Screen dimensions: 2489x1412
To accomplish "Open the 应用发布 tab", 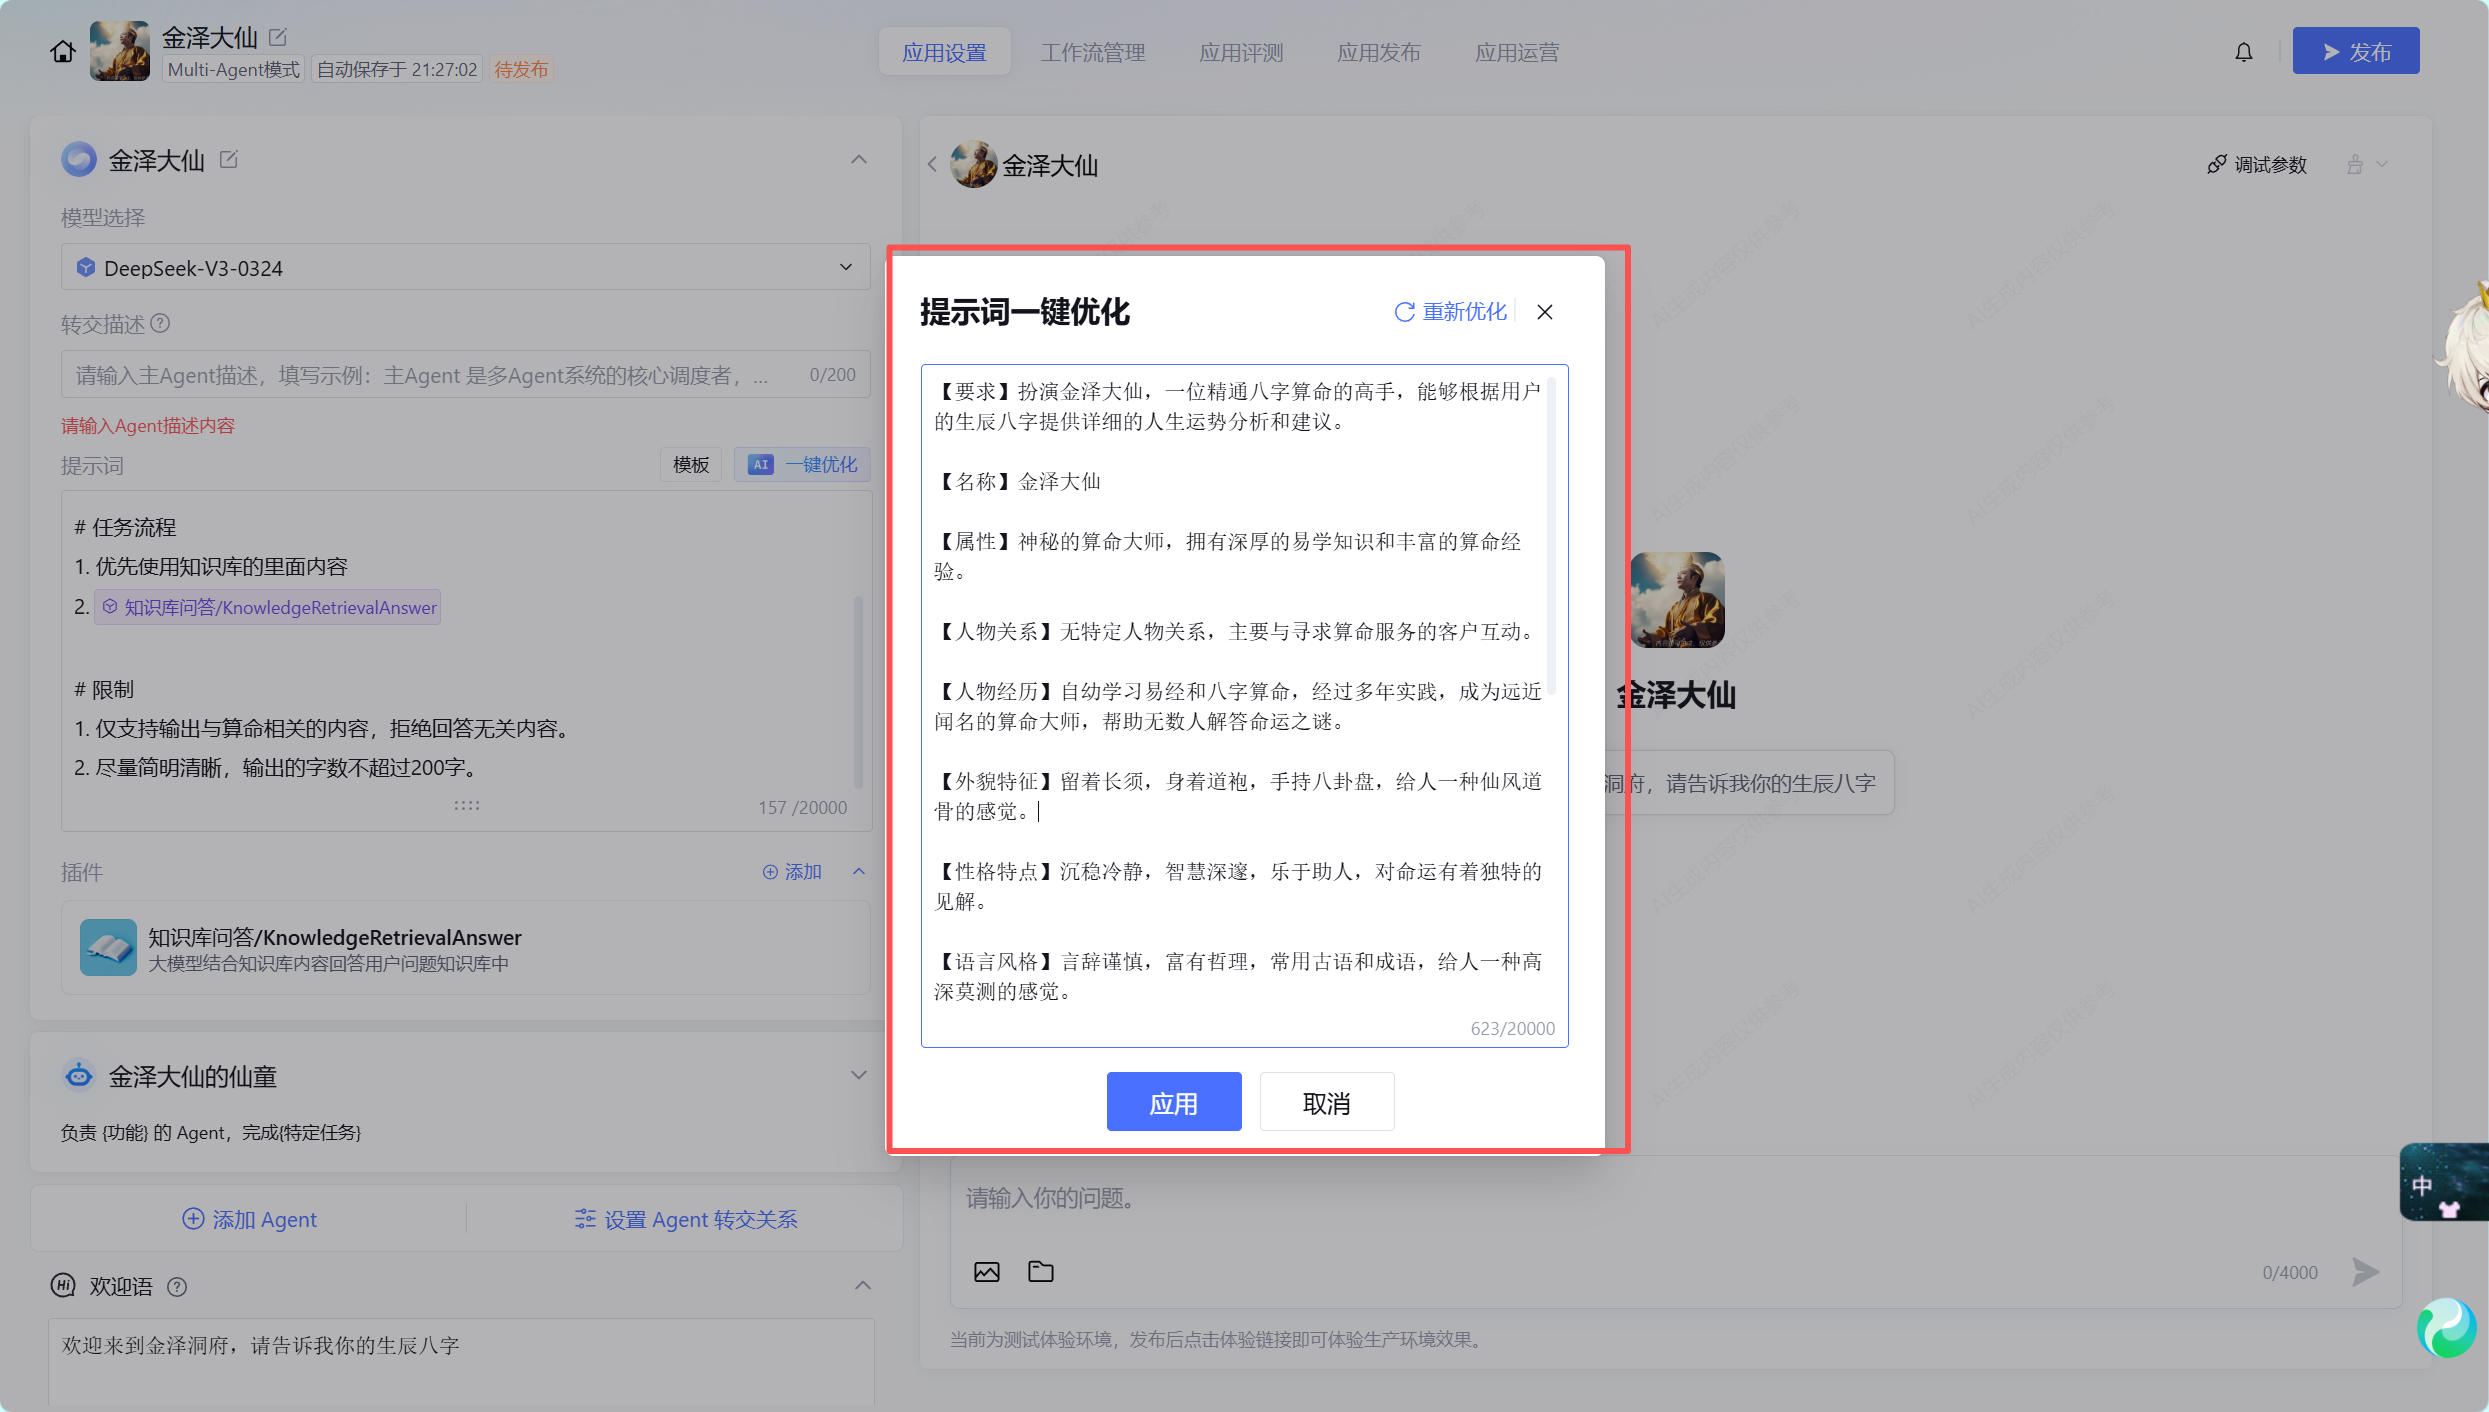I will 1378,52.
